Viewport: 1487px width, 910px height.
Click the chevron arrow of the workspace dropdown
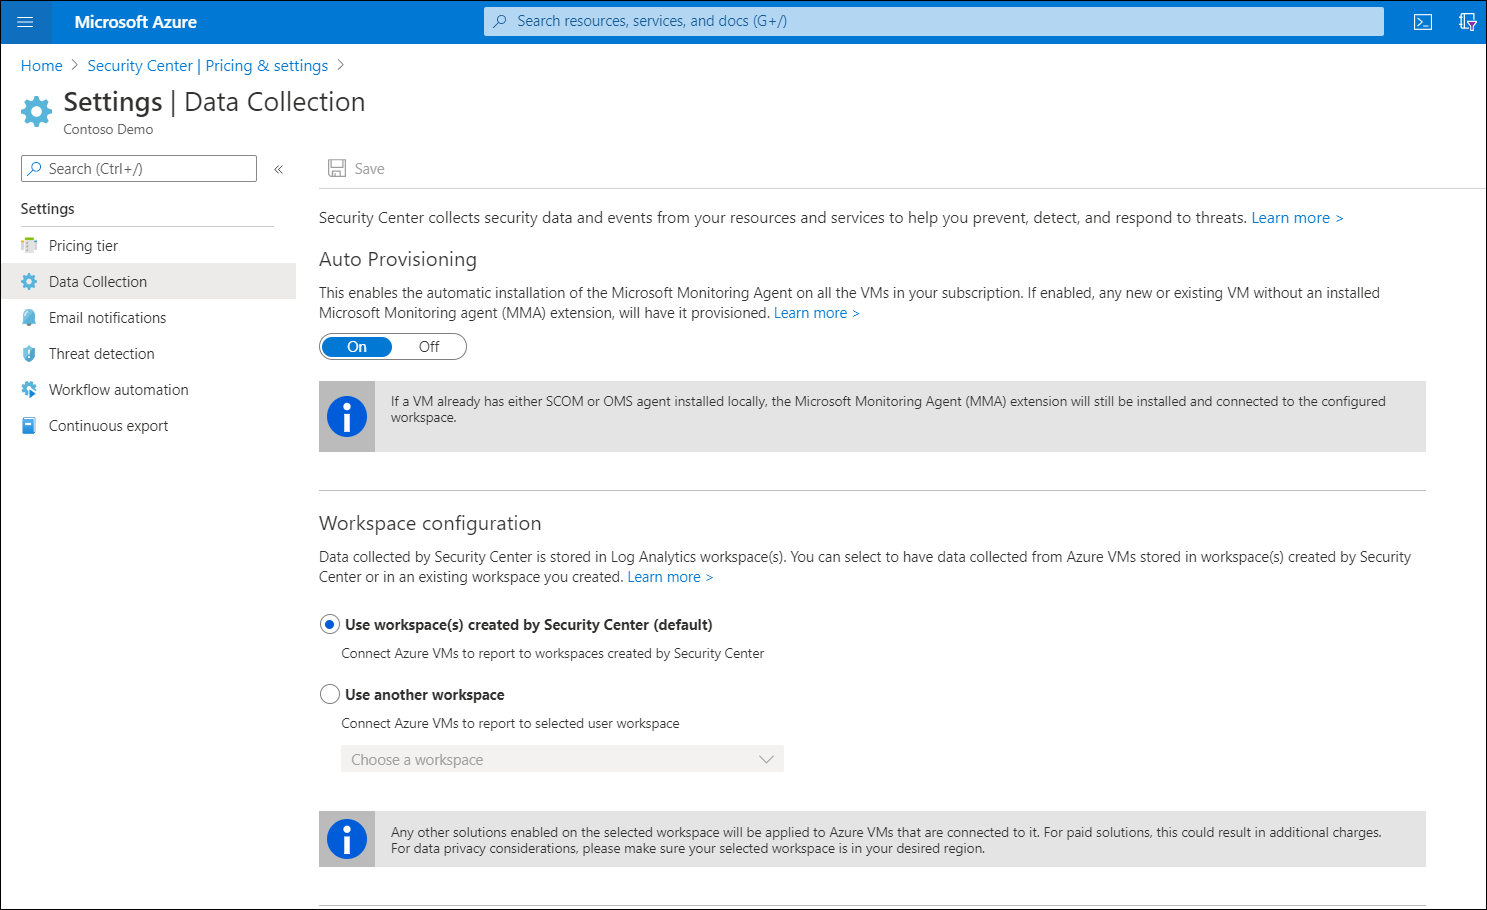tap(766, 760)
